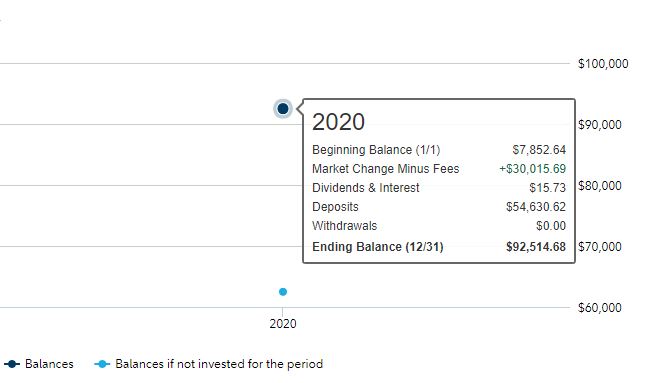The image size is (654, 383).
Task: Toggle the Balances if not invested legend series
Action: tap(209, 364)
